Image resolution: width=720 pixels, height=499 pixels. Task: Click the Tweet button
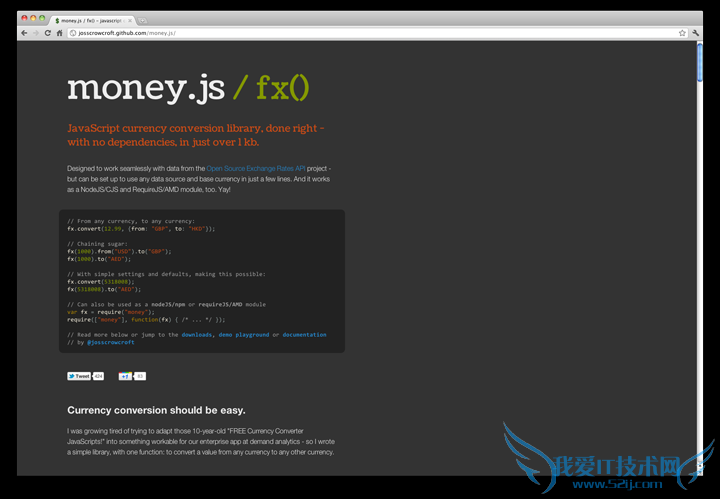tap(79, 376)
